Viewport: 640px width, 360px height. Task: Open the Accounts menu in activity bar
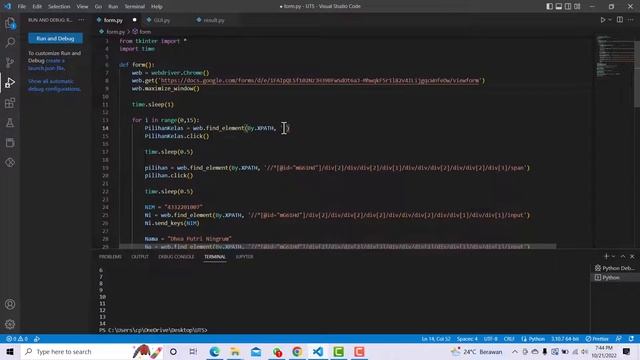coord(10,304)
